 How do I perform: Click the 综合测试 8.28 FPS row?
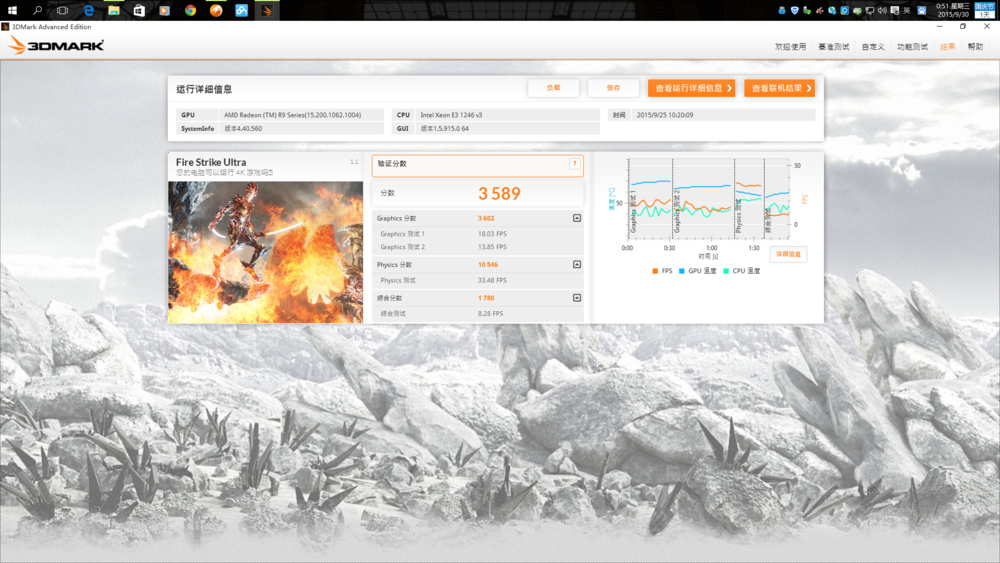478,314
